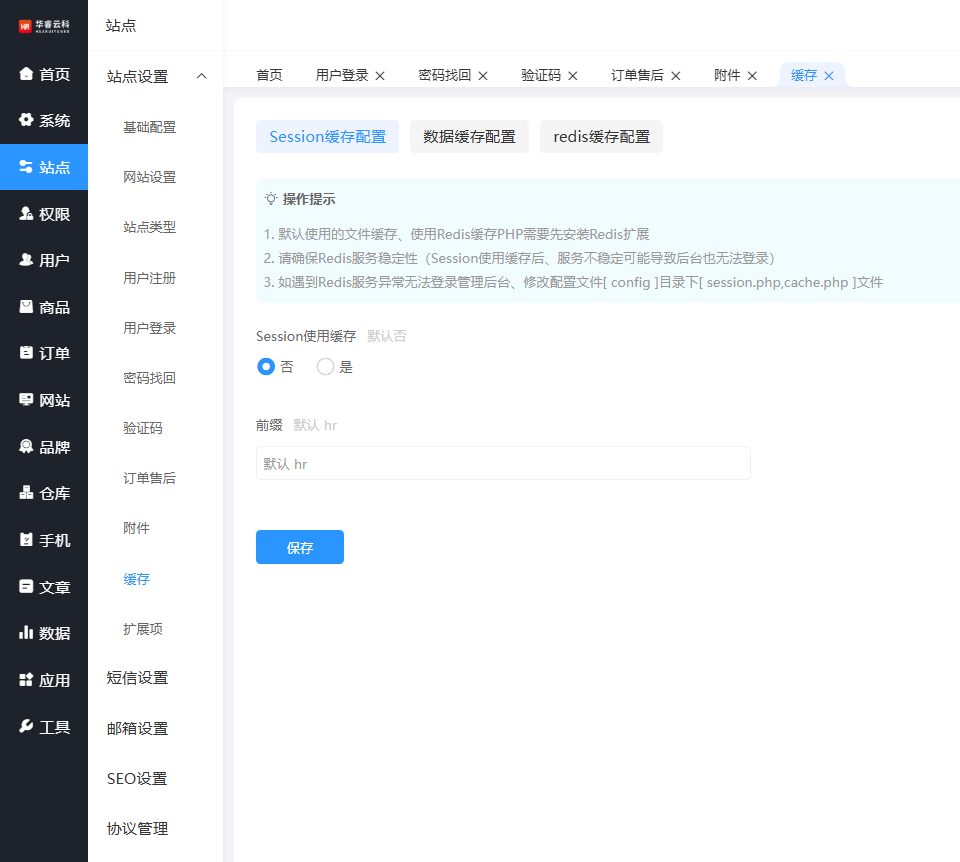Switch to the 数据缓存配置 tab
The image size is (960, 862).
[x=469, y=137]
